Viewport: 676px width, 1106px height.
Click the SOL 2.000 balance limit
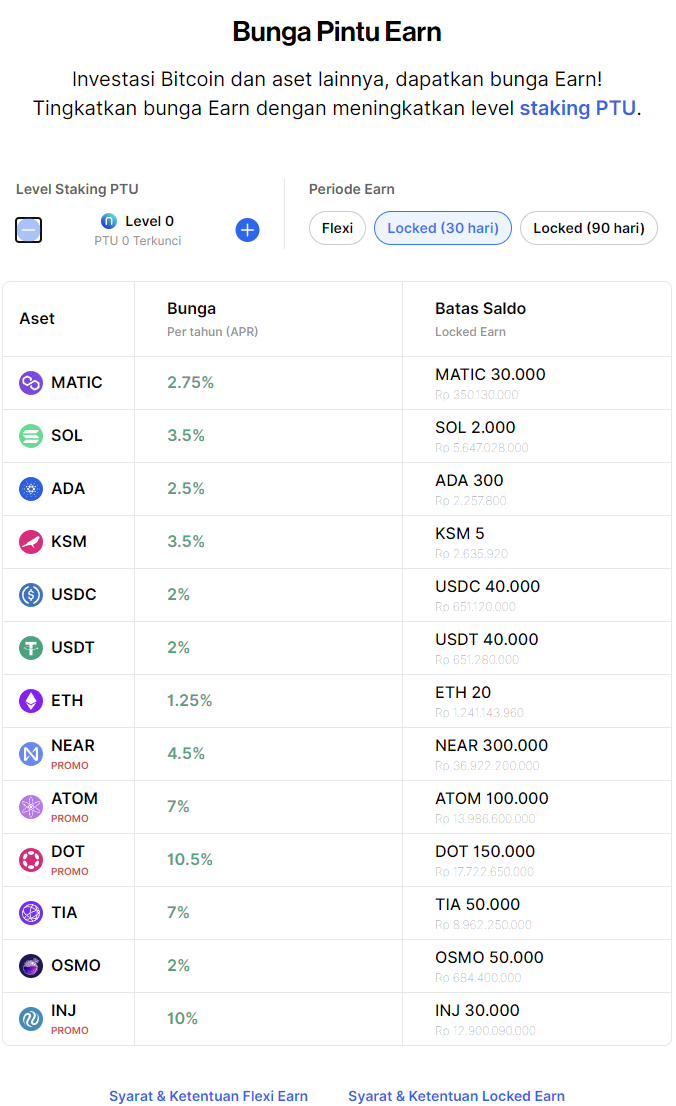(475, 427)
